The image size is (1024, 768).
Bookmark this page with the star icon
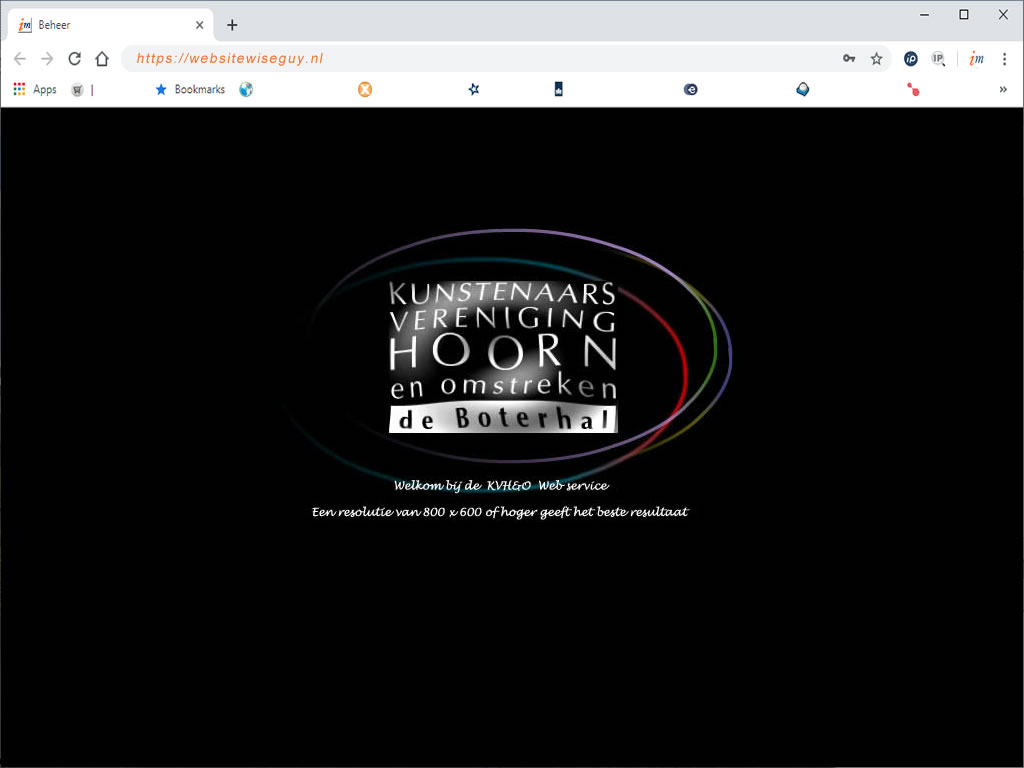coord(876,59)
